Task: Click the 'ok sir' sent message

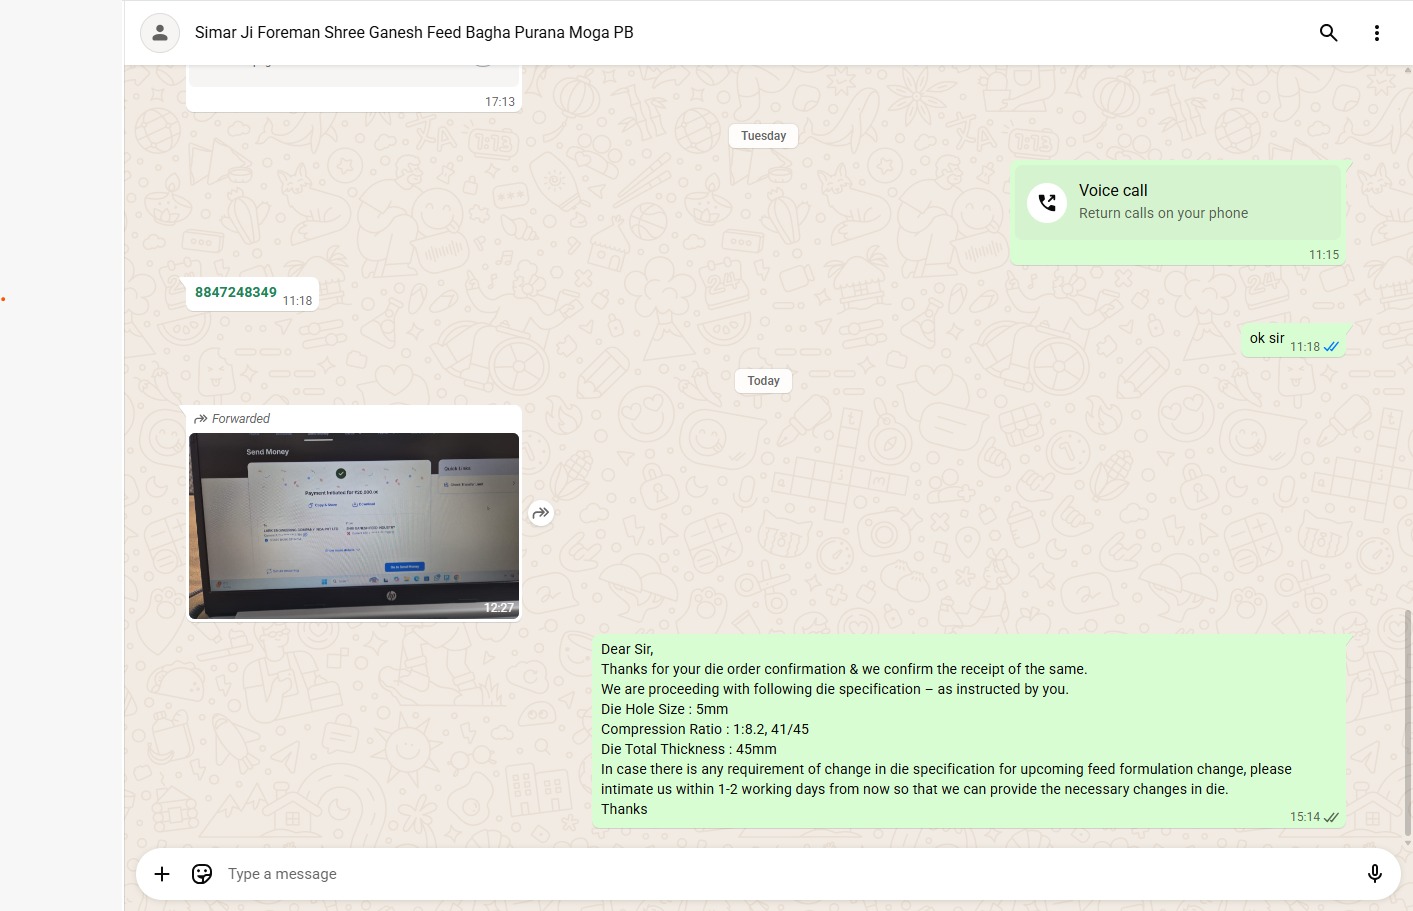Action: pyautogui.click(x=1267, y=339)
